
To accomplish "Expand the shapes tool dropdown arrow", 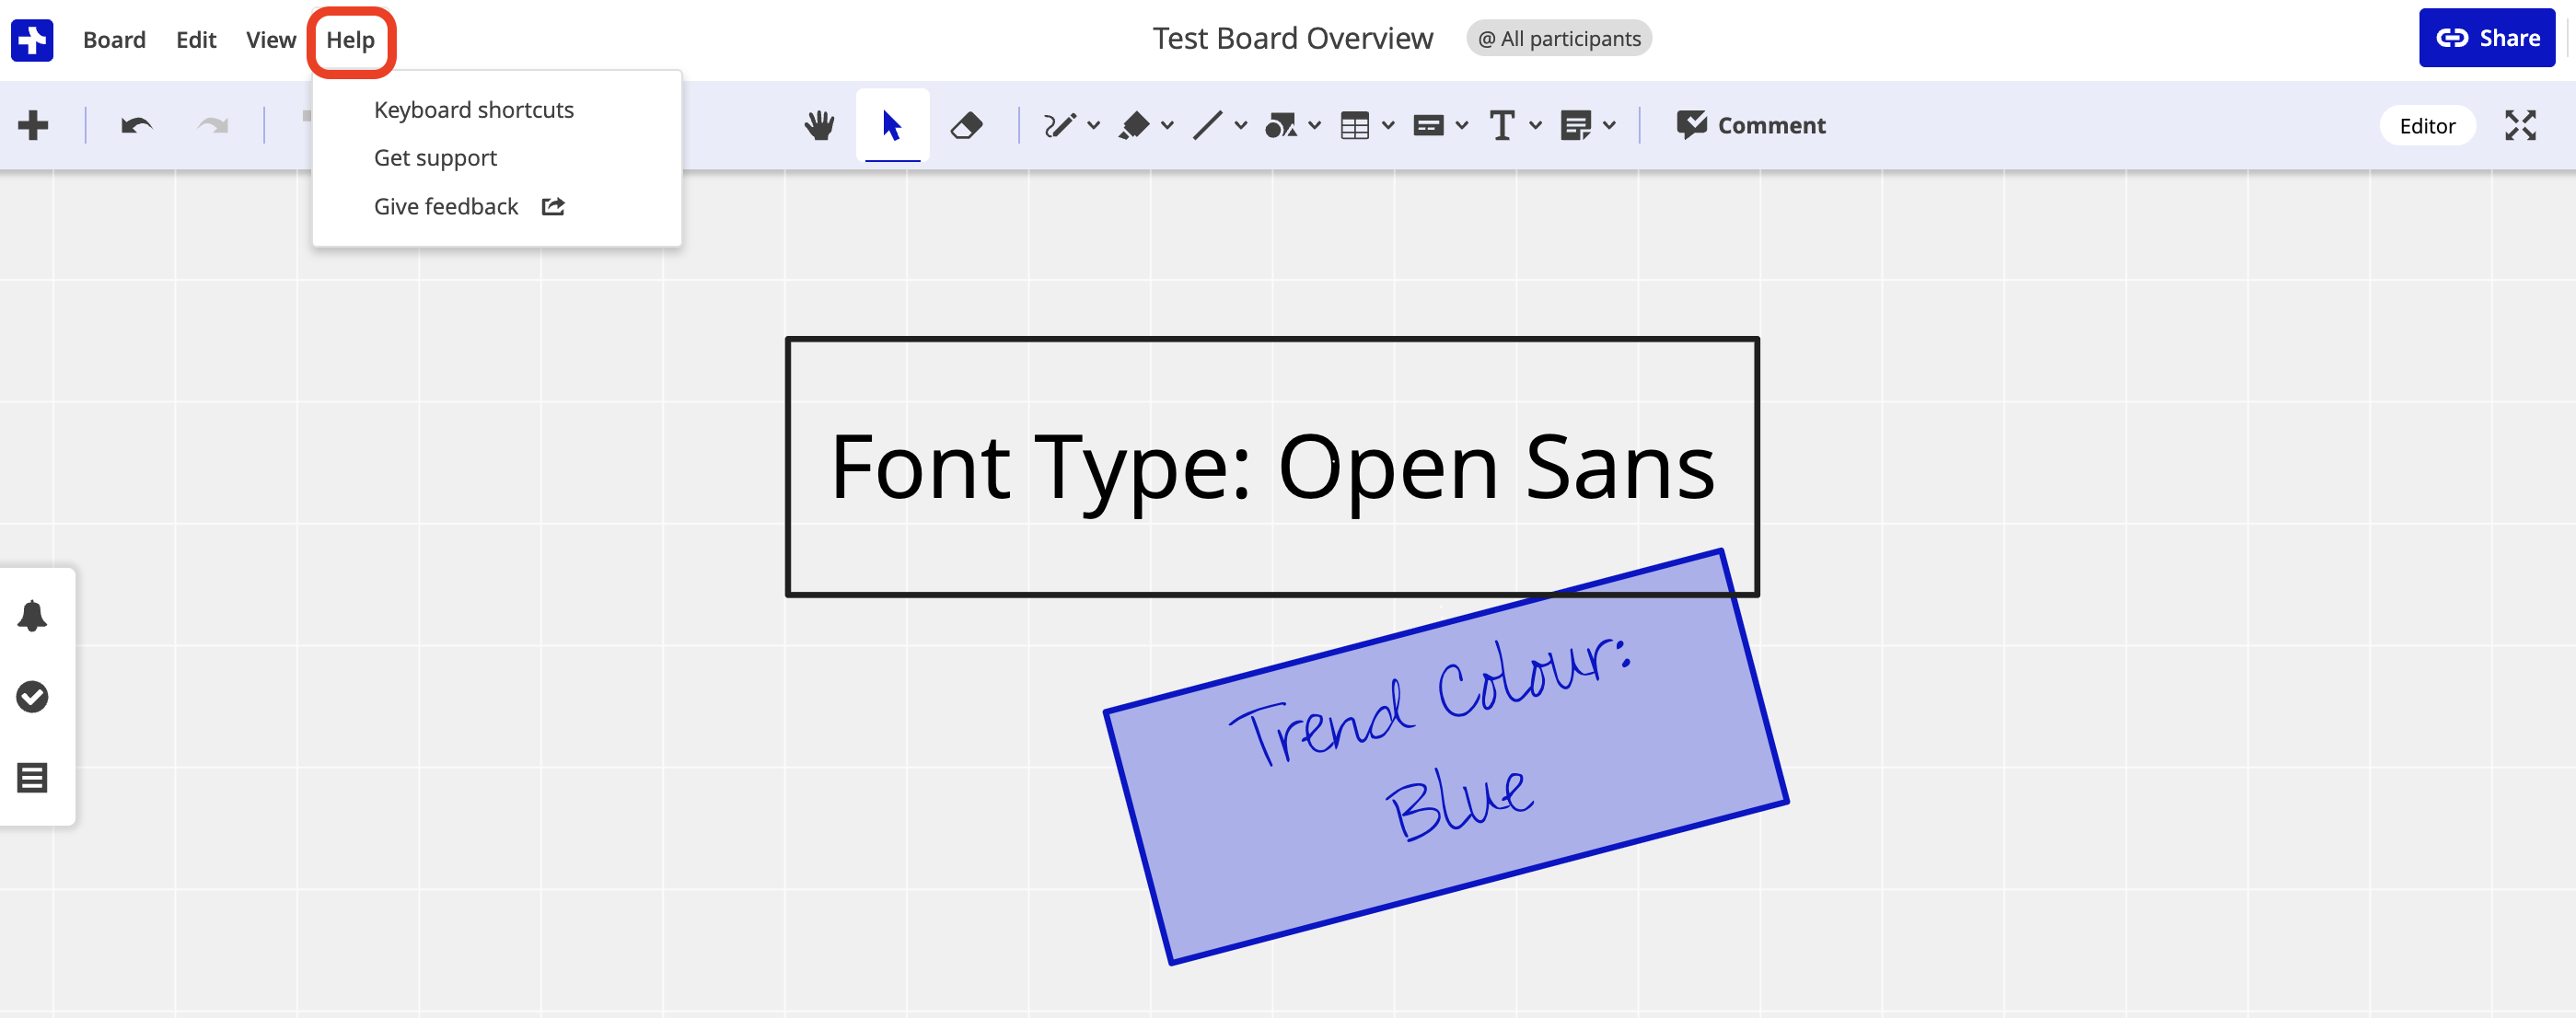I will click(x=1314, y=125).
